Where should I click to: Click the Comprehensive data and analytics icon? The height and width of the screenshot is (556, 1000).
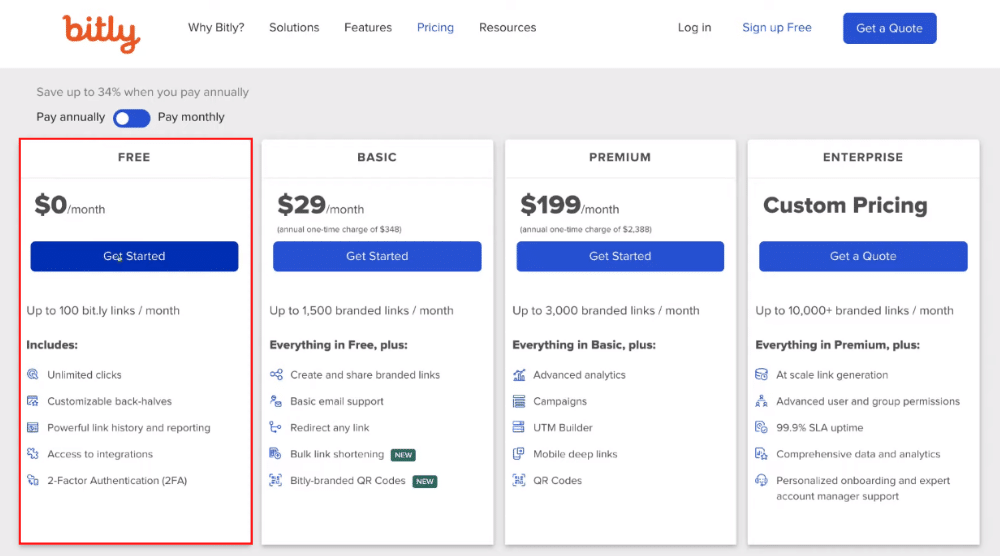pyautogui.click(x=761, y=453)
